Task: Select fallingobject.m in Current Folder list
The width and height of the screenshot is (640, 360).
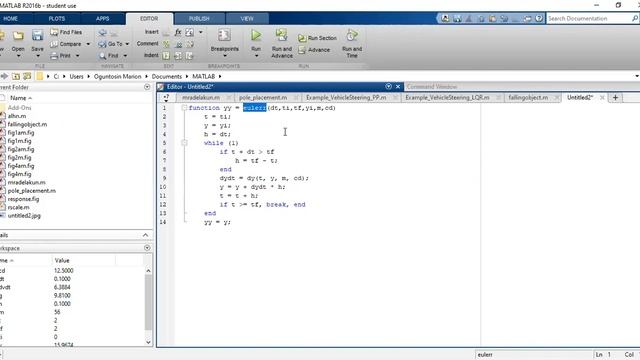Action: [27, 124]
